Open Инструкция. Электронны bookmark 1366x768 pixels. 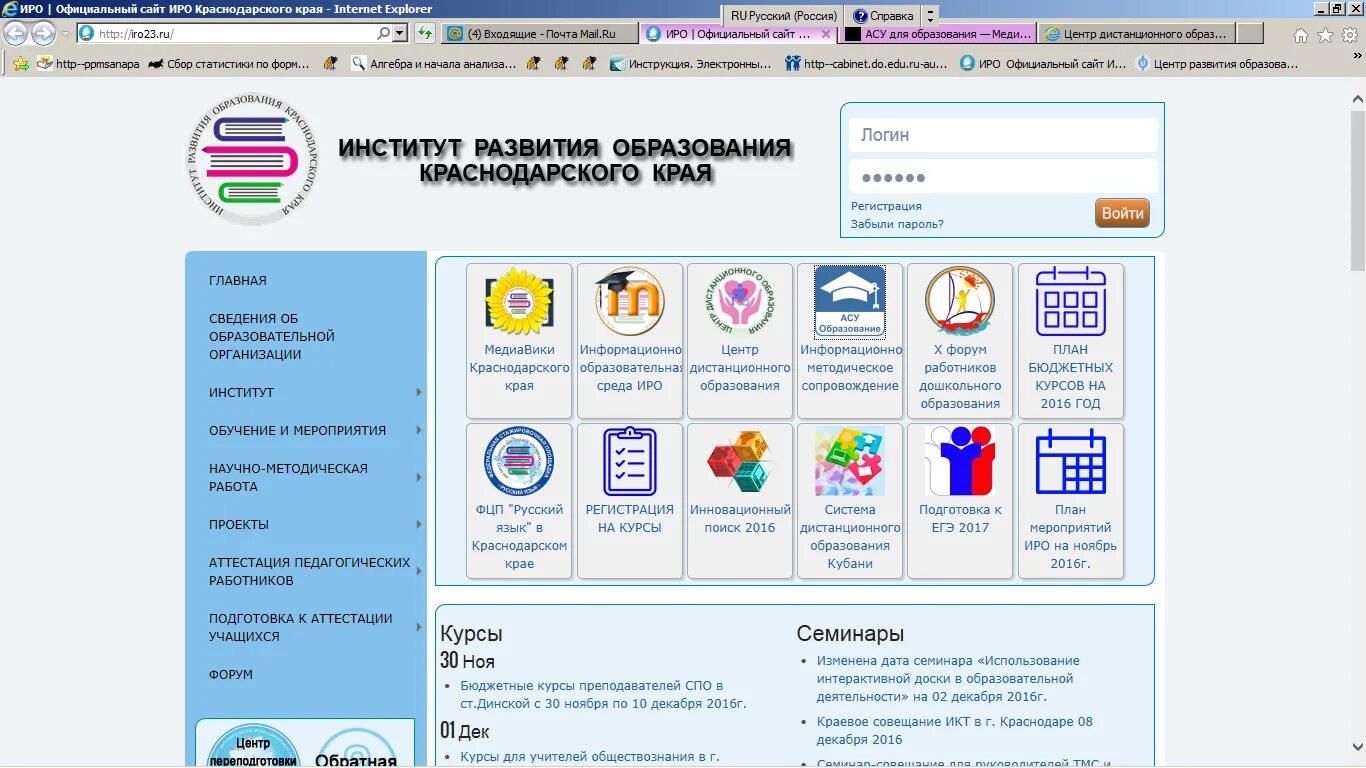tap(691, 63)
